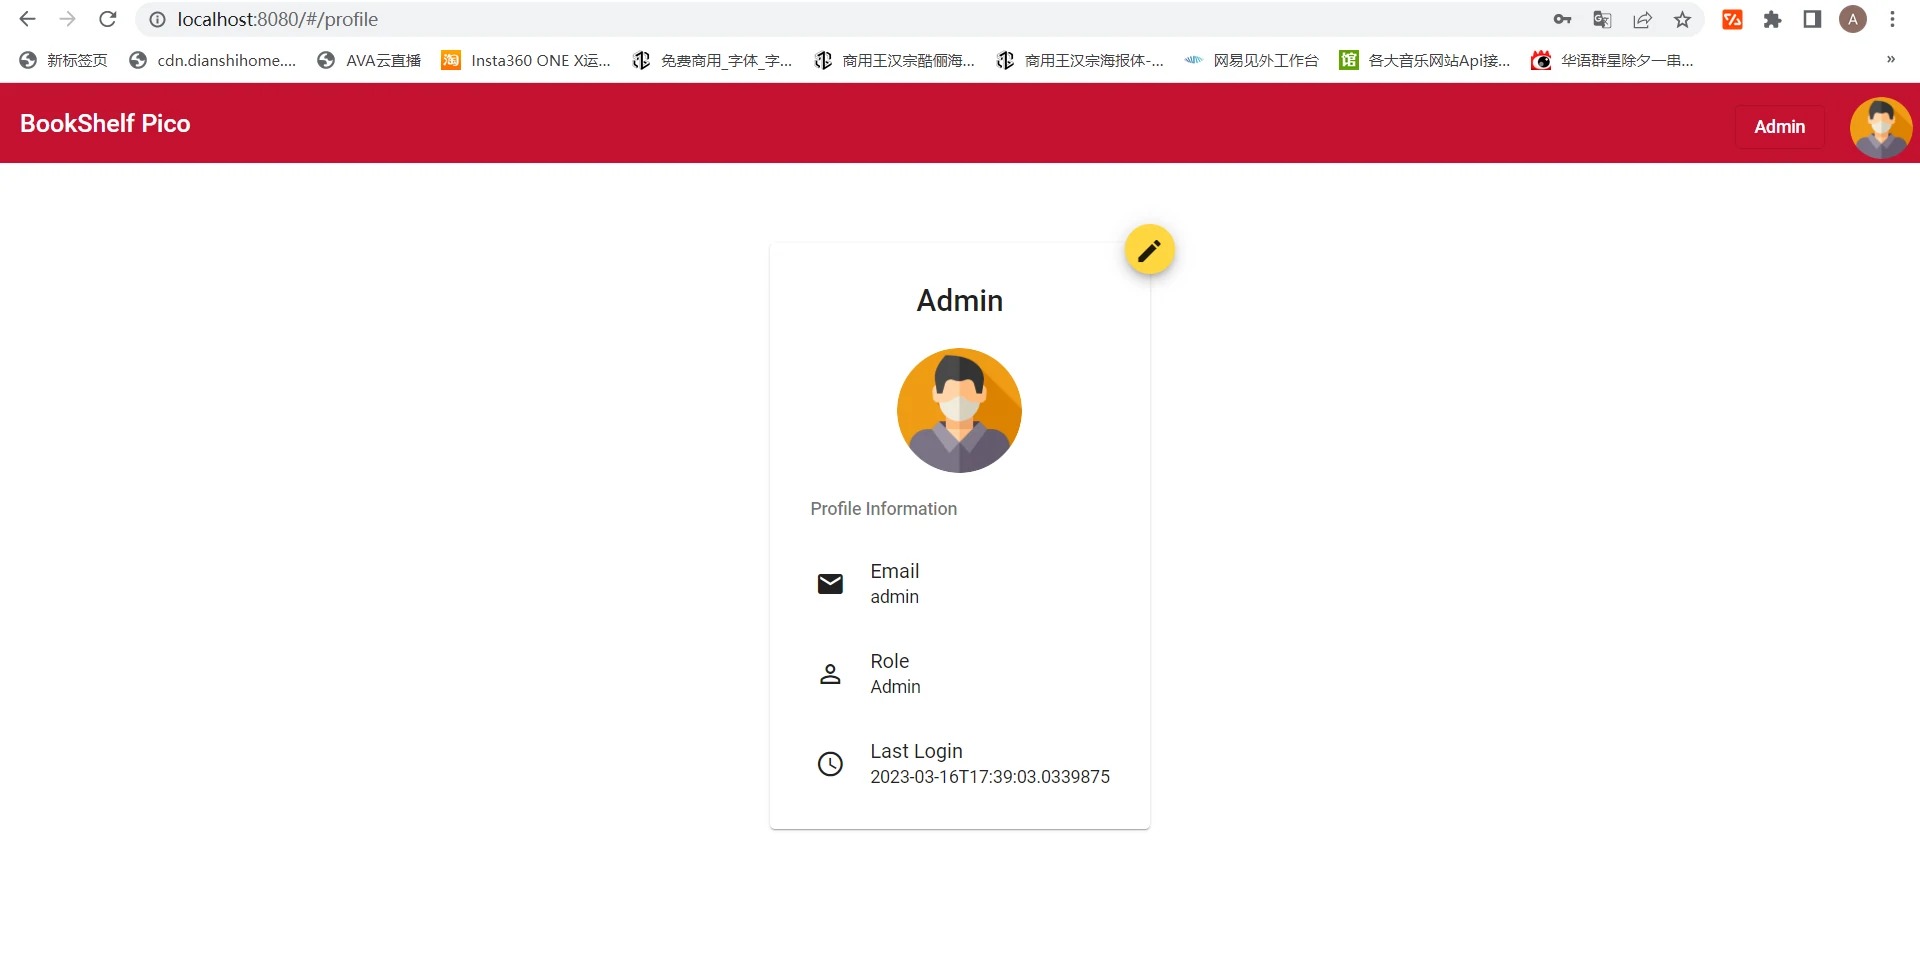Open the Chrome profile avatar A

[1852, 20]
